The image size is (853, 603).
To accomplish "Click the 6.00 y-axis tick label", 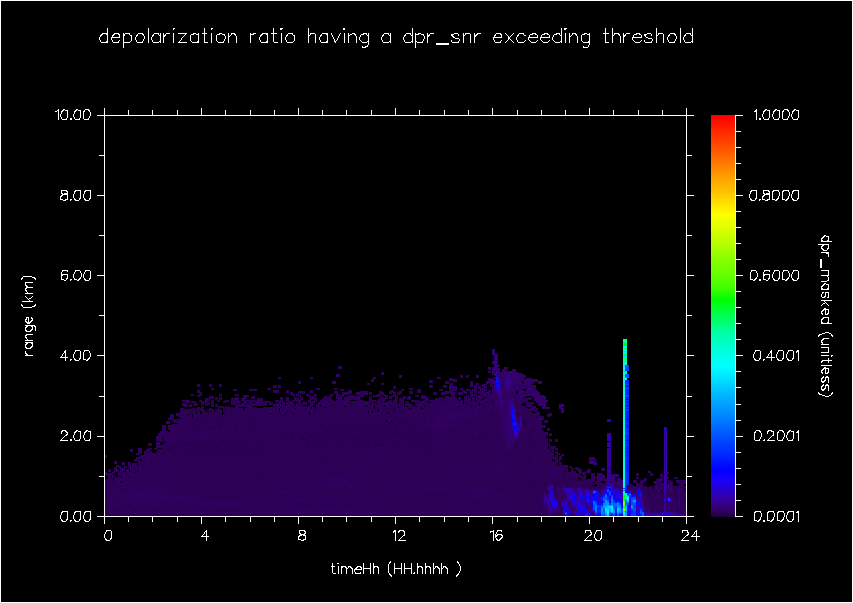I will pos(75,275).
